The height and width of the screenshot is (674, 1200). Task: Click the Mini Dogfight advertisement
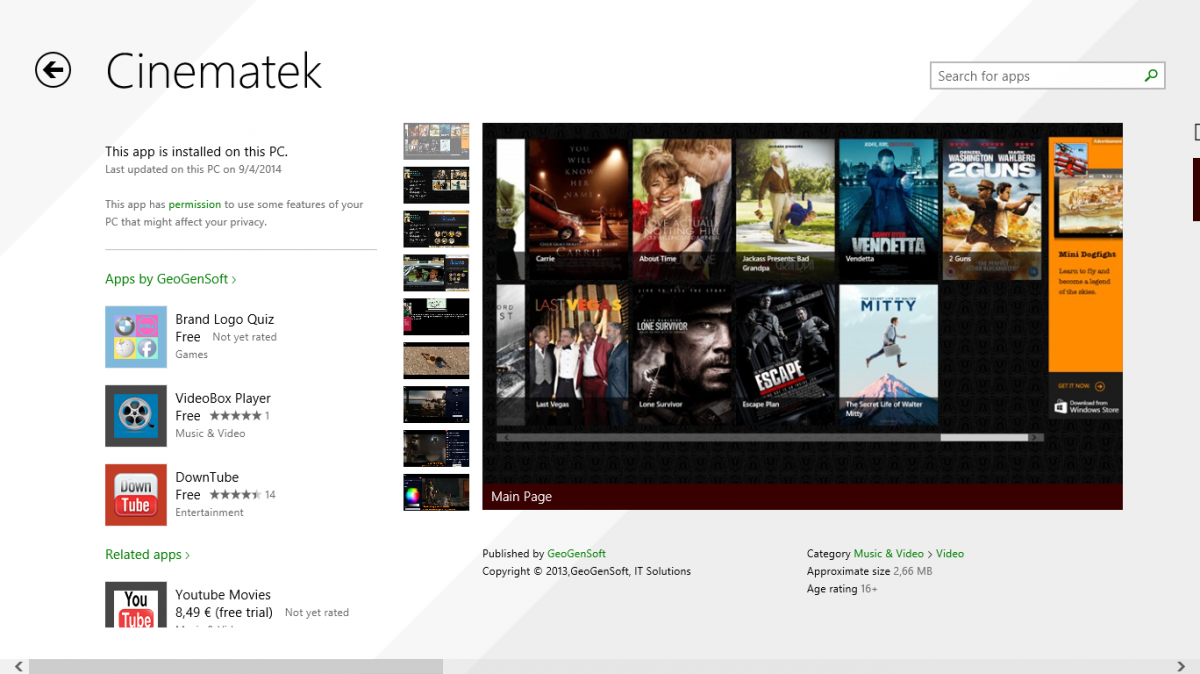pyautogui.click(x=1086, y=278)
